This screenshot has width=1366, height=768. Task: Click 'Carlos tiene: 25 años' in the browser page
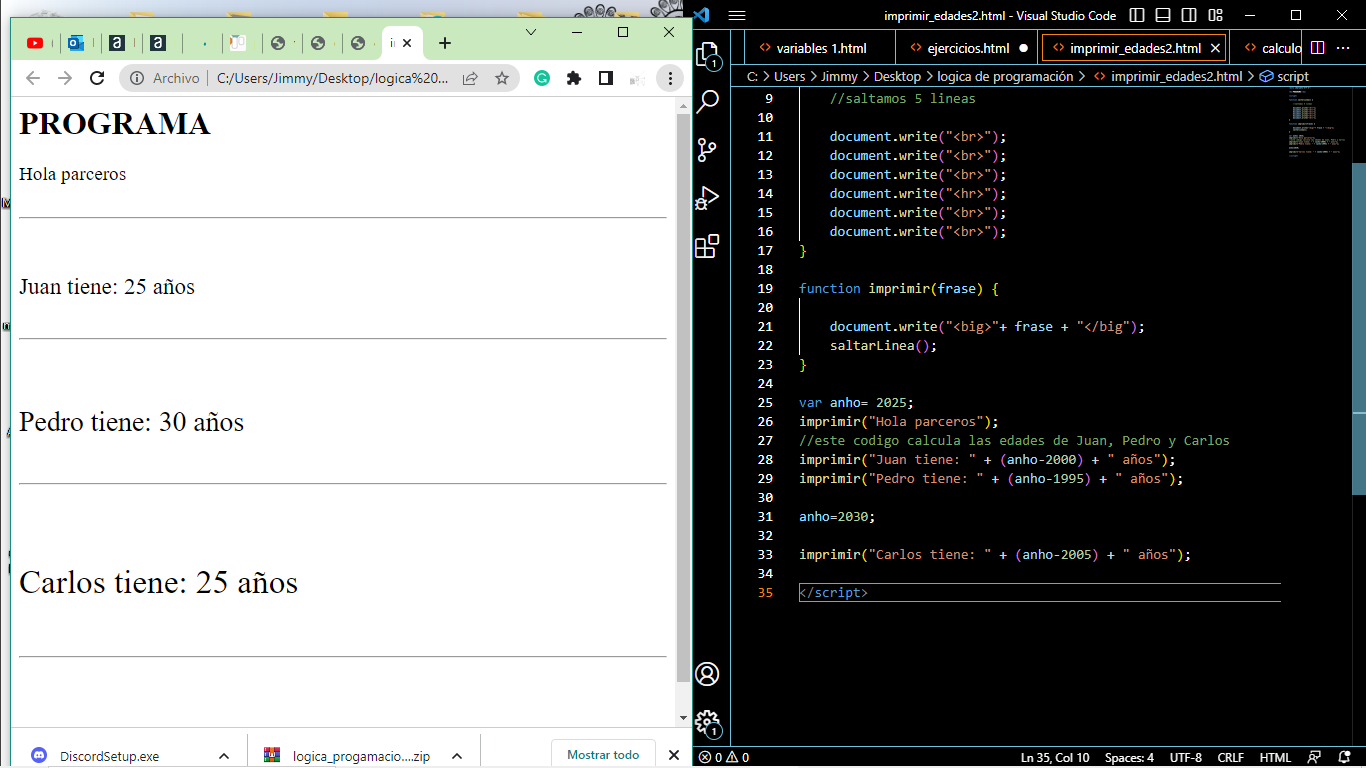tap(158, 582)
